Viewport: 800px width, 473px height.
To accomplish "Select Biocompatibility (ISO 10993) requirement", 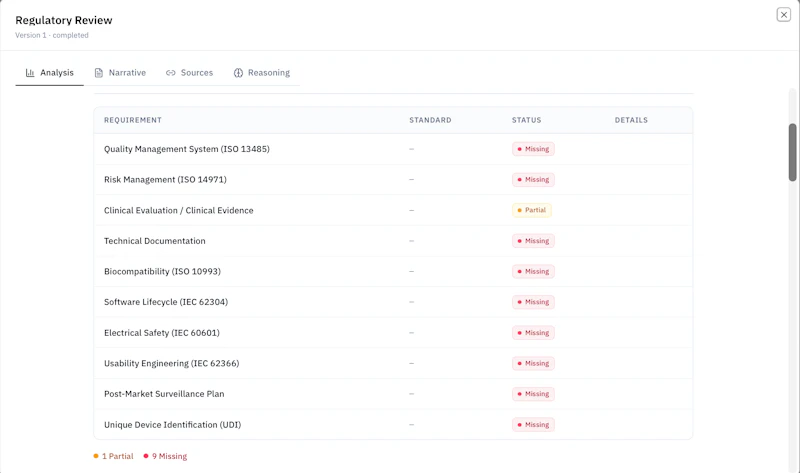I will 162,271.
